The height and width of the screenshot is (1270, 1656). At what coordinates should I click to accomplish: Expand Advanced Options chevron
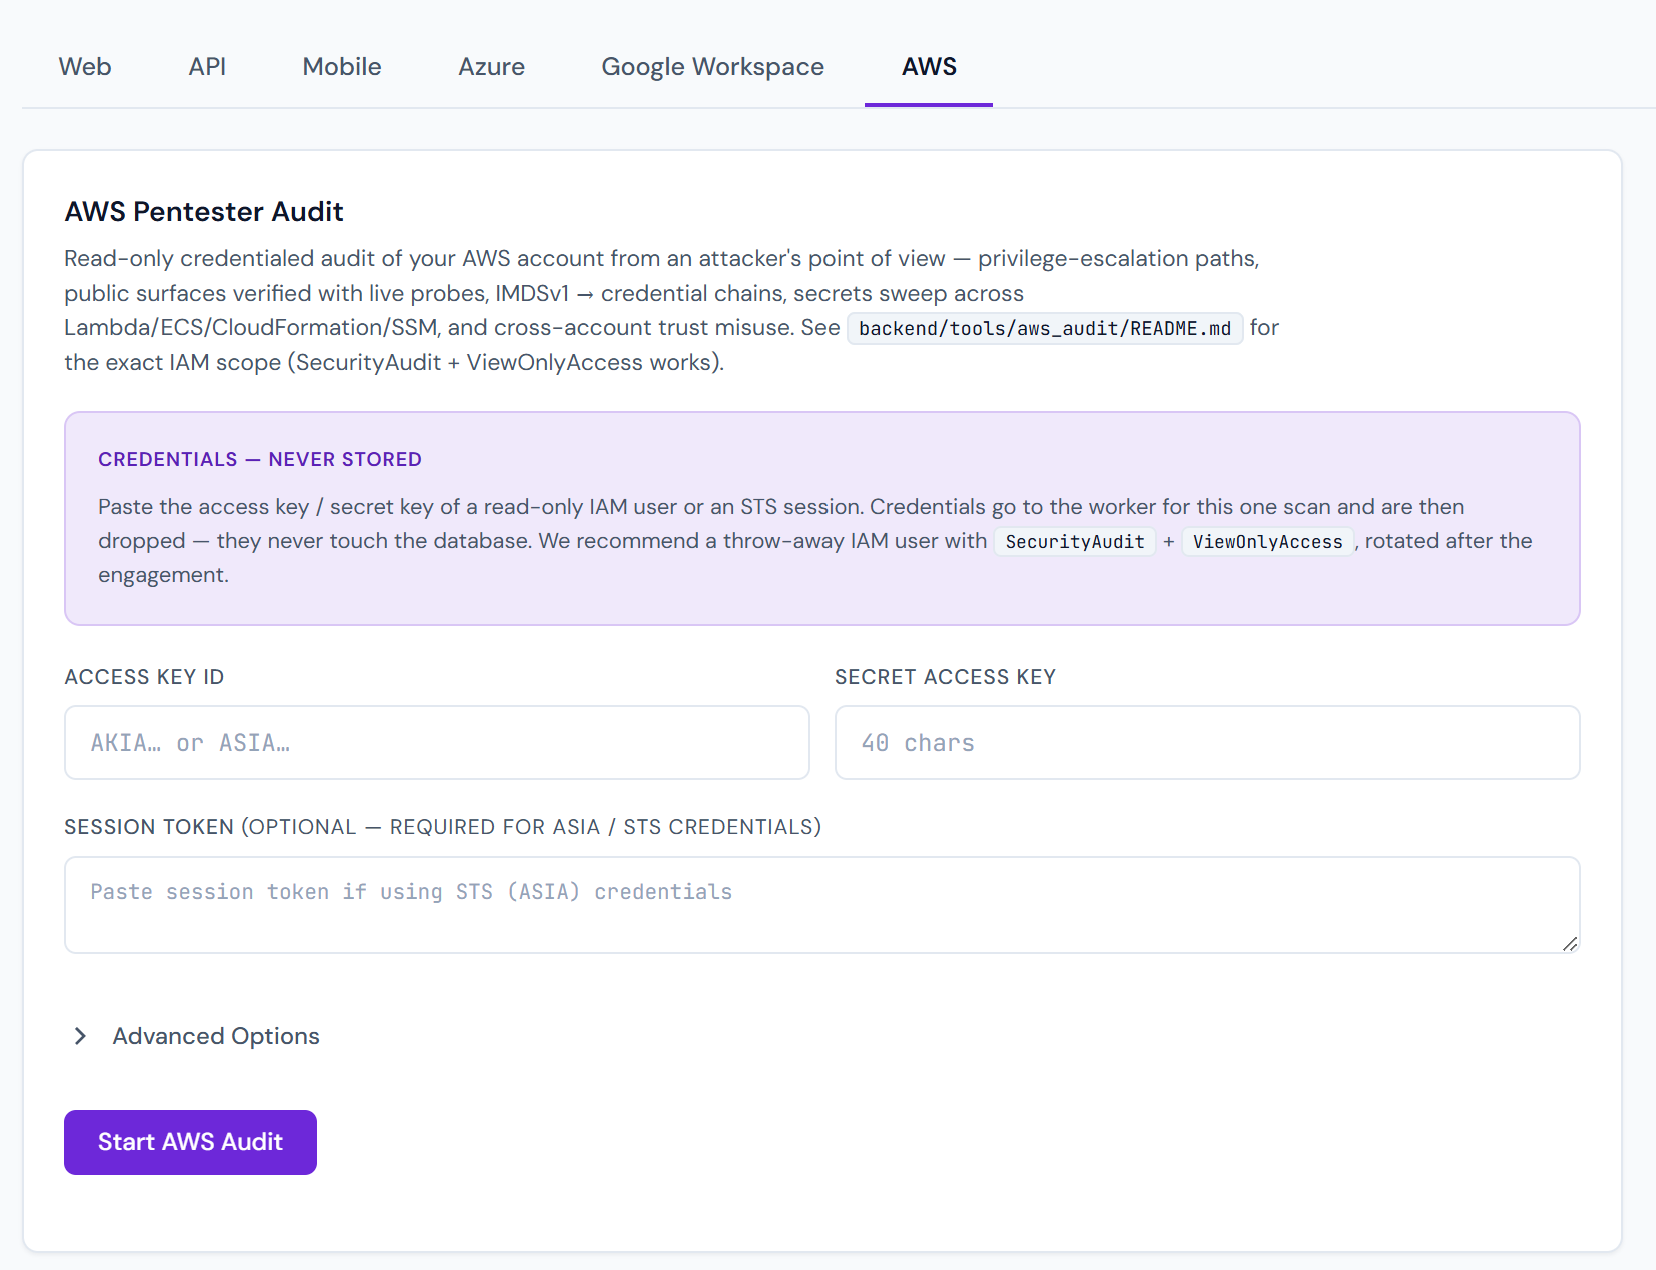click(x=80, y=1036)
